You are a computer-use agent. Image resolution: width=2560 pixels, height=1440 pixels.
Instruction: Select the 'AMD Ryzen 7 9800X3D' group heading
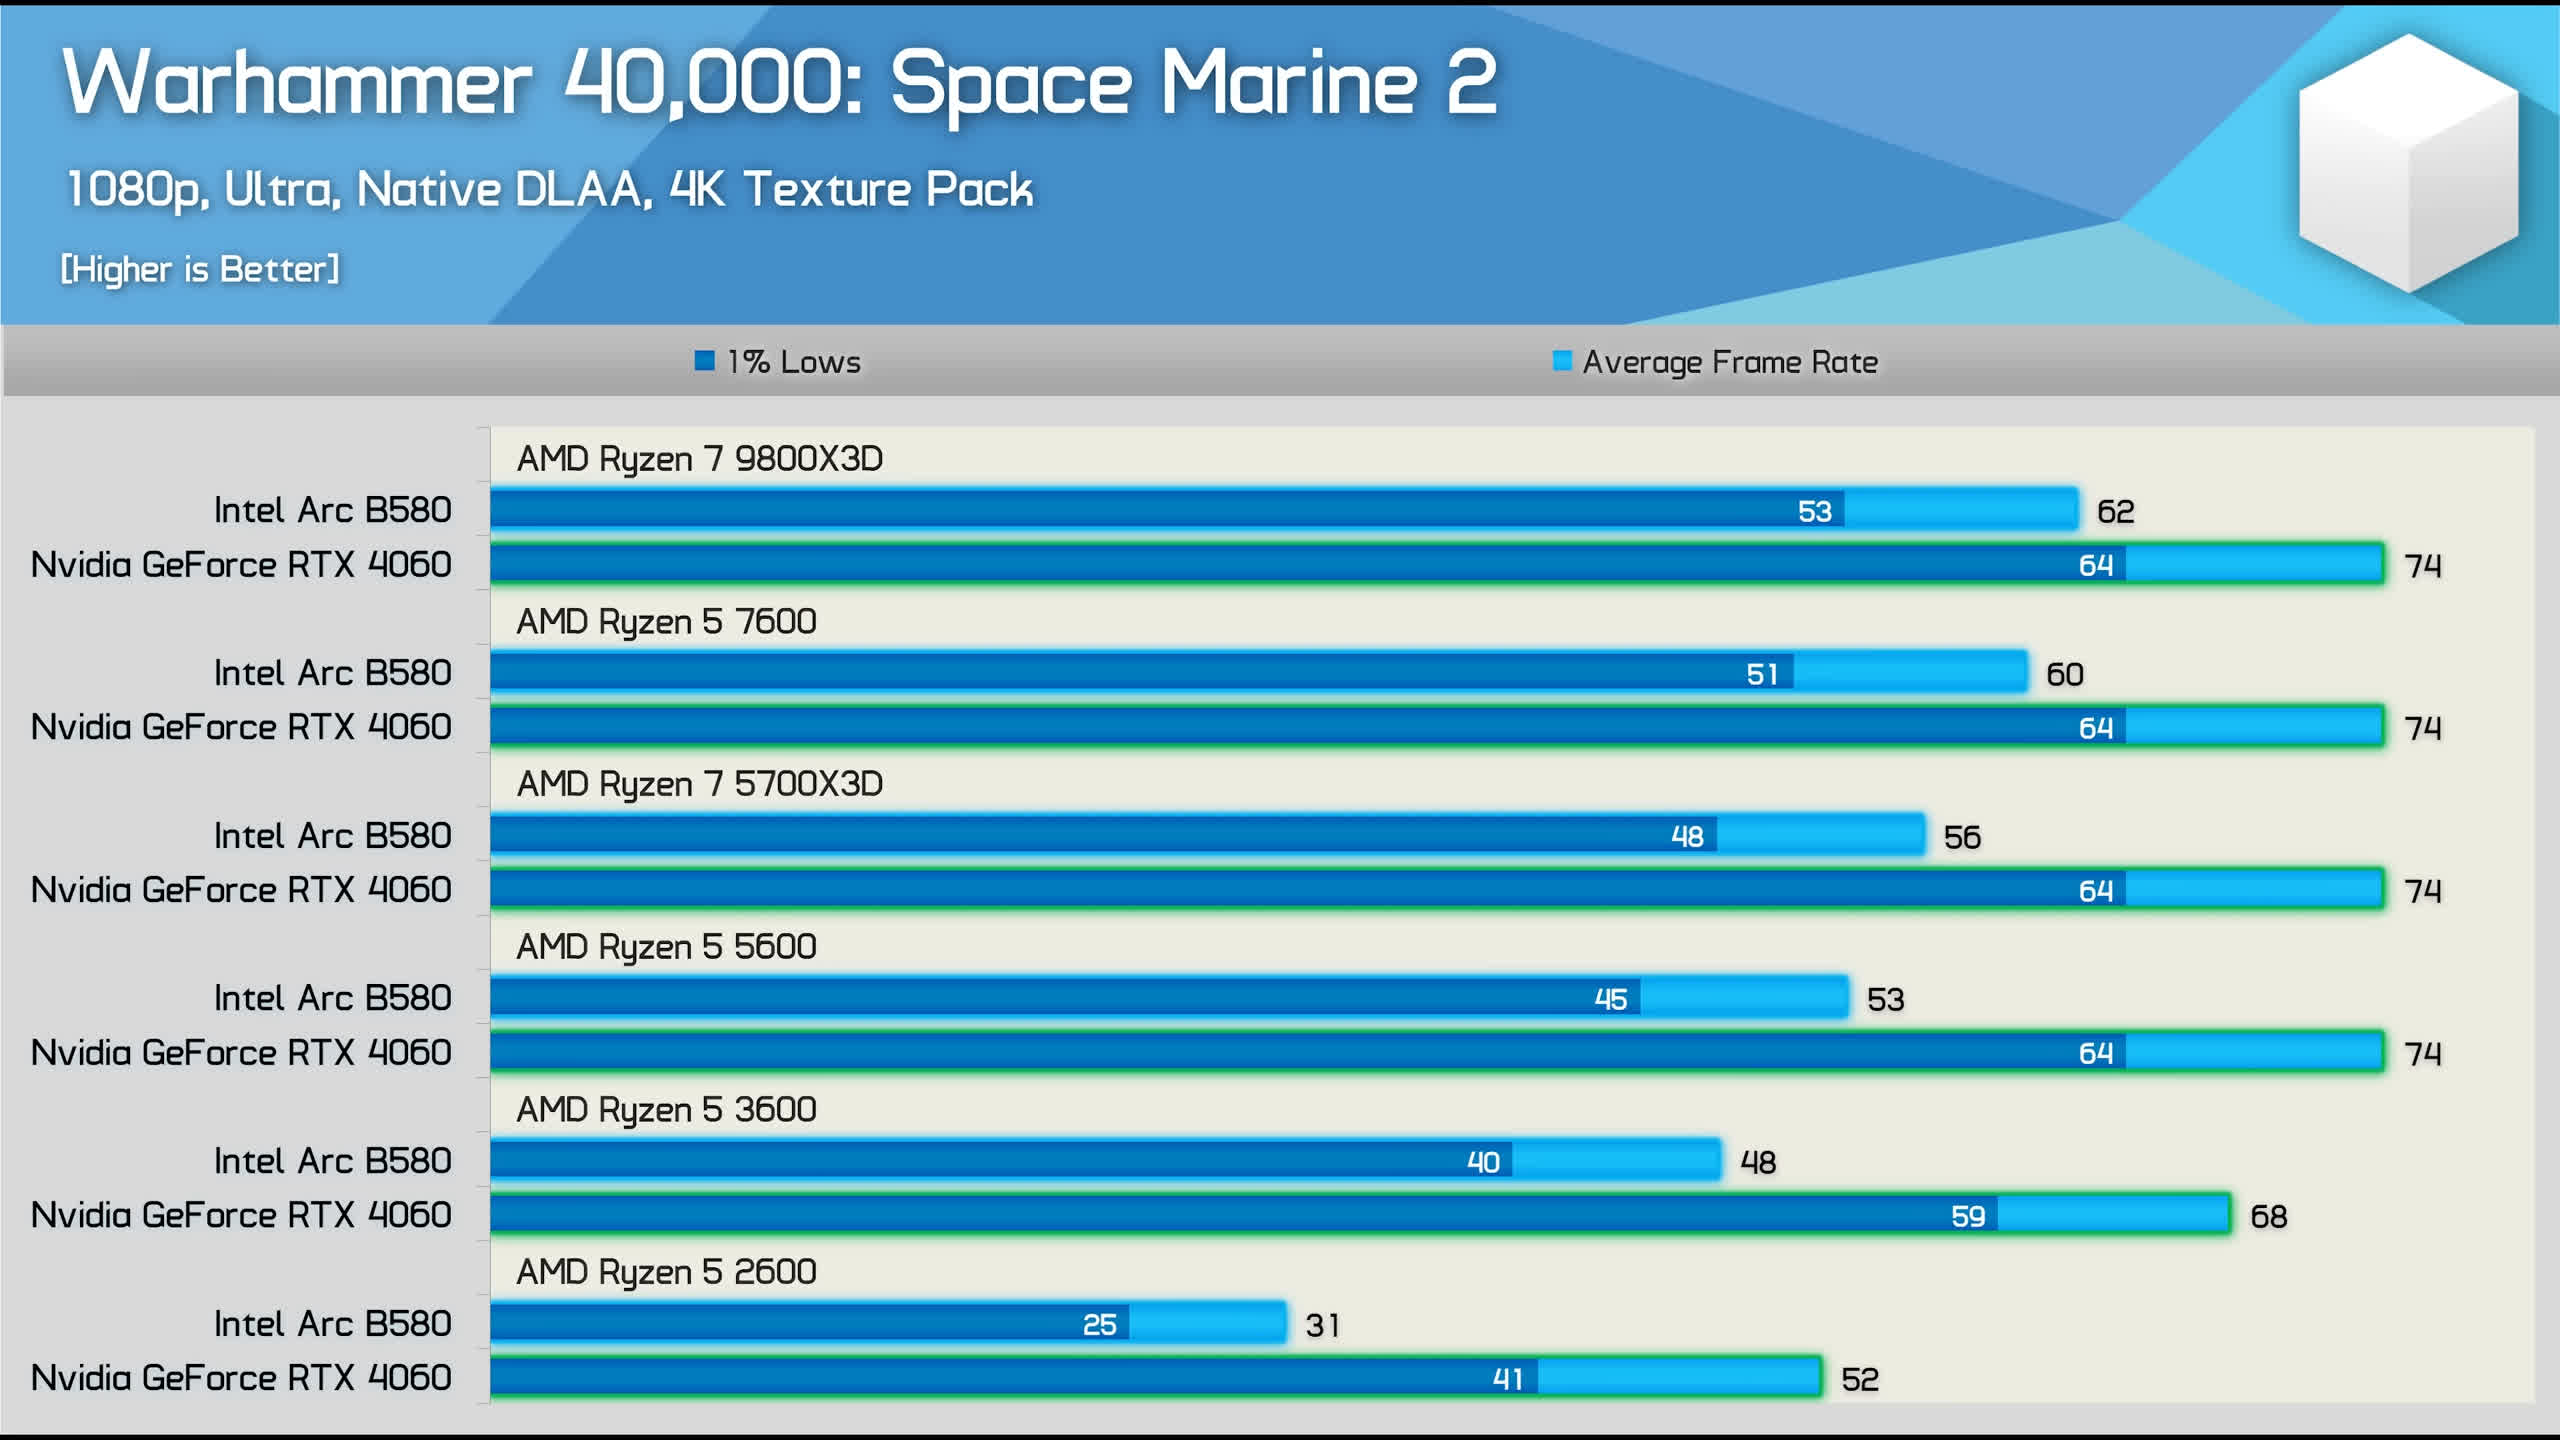click(x=700, y=459)
